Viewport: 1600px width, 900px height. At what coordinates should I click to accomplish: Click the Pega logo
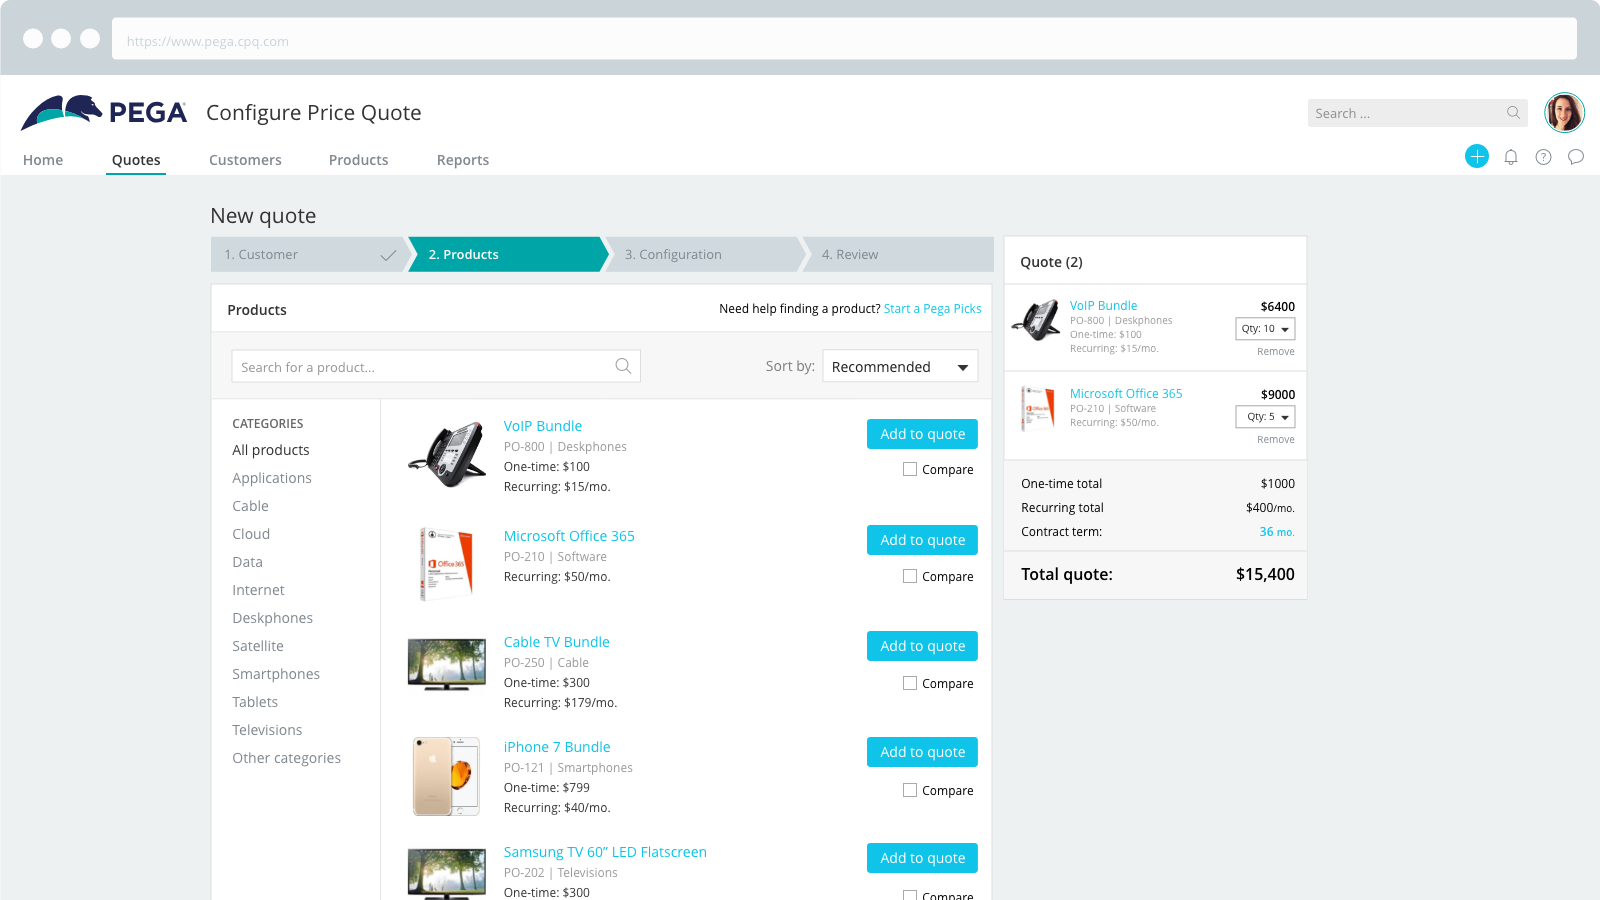point(104,113)
